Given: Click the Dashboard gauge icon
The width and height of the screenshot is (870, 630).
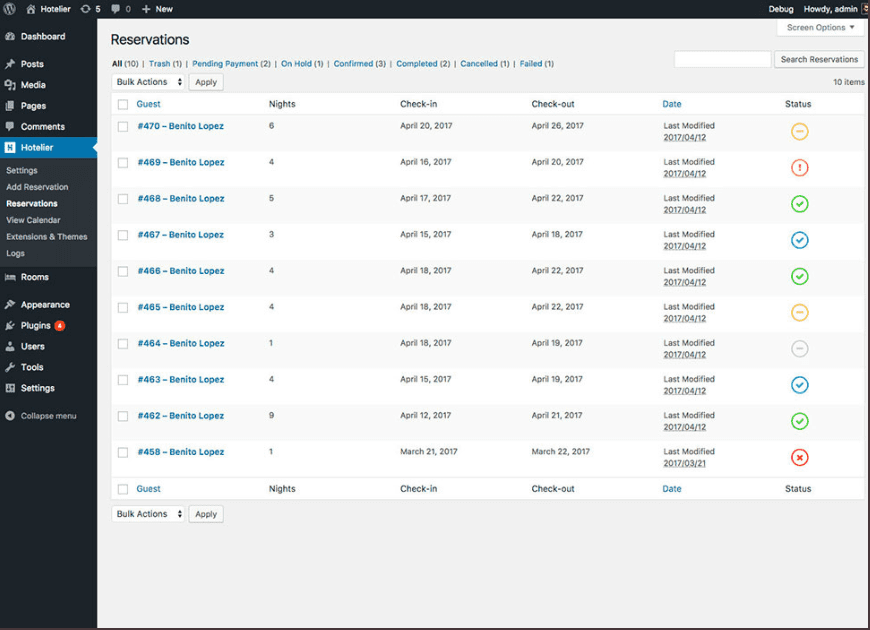Looking at the screenshot, I should coord(10,37).
